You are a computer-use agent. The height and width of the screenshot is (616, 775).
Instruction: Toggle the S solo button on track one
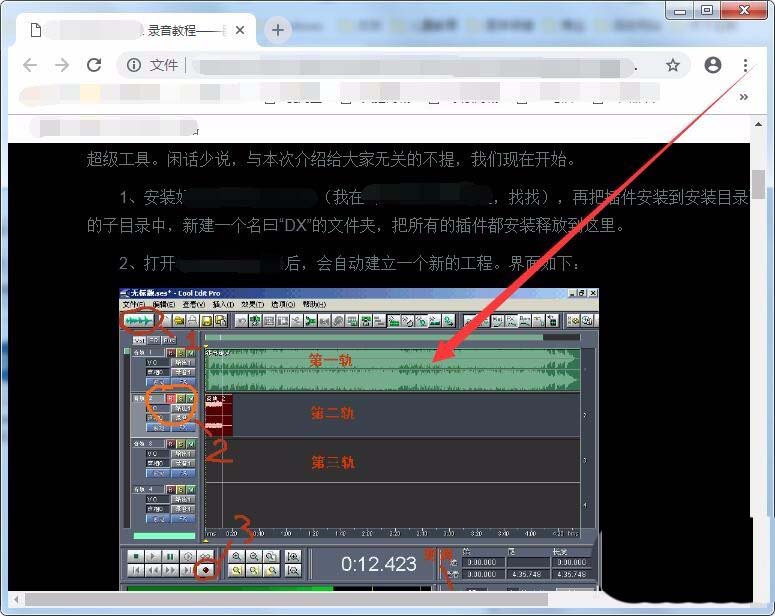pyautogui.click(x=181, y=352)
